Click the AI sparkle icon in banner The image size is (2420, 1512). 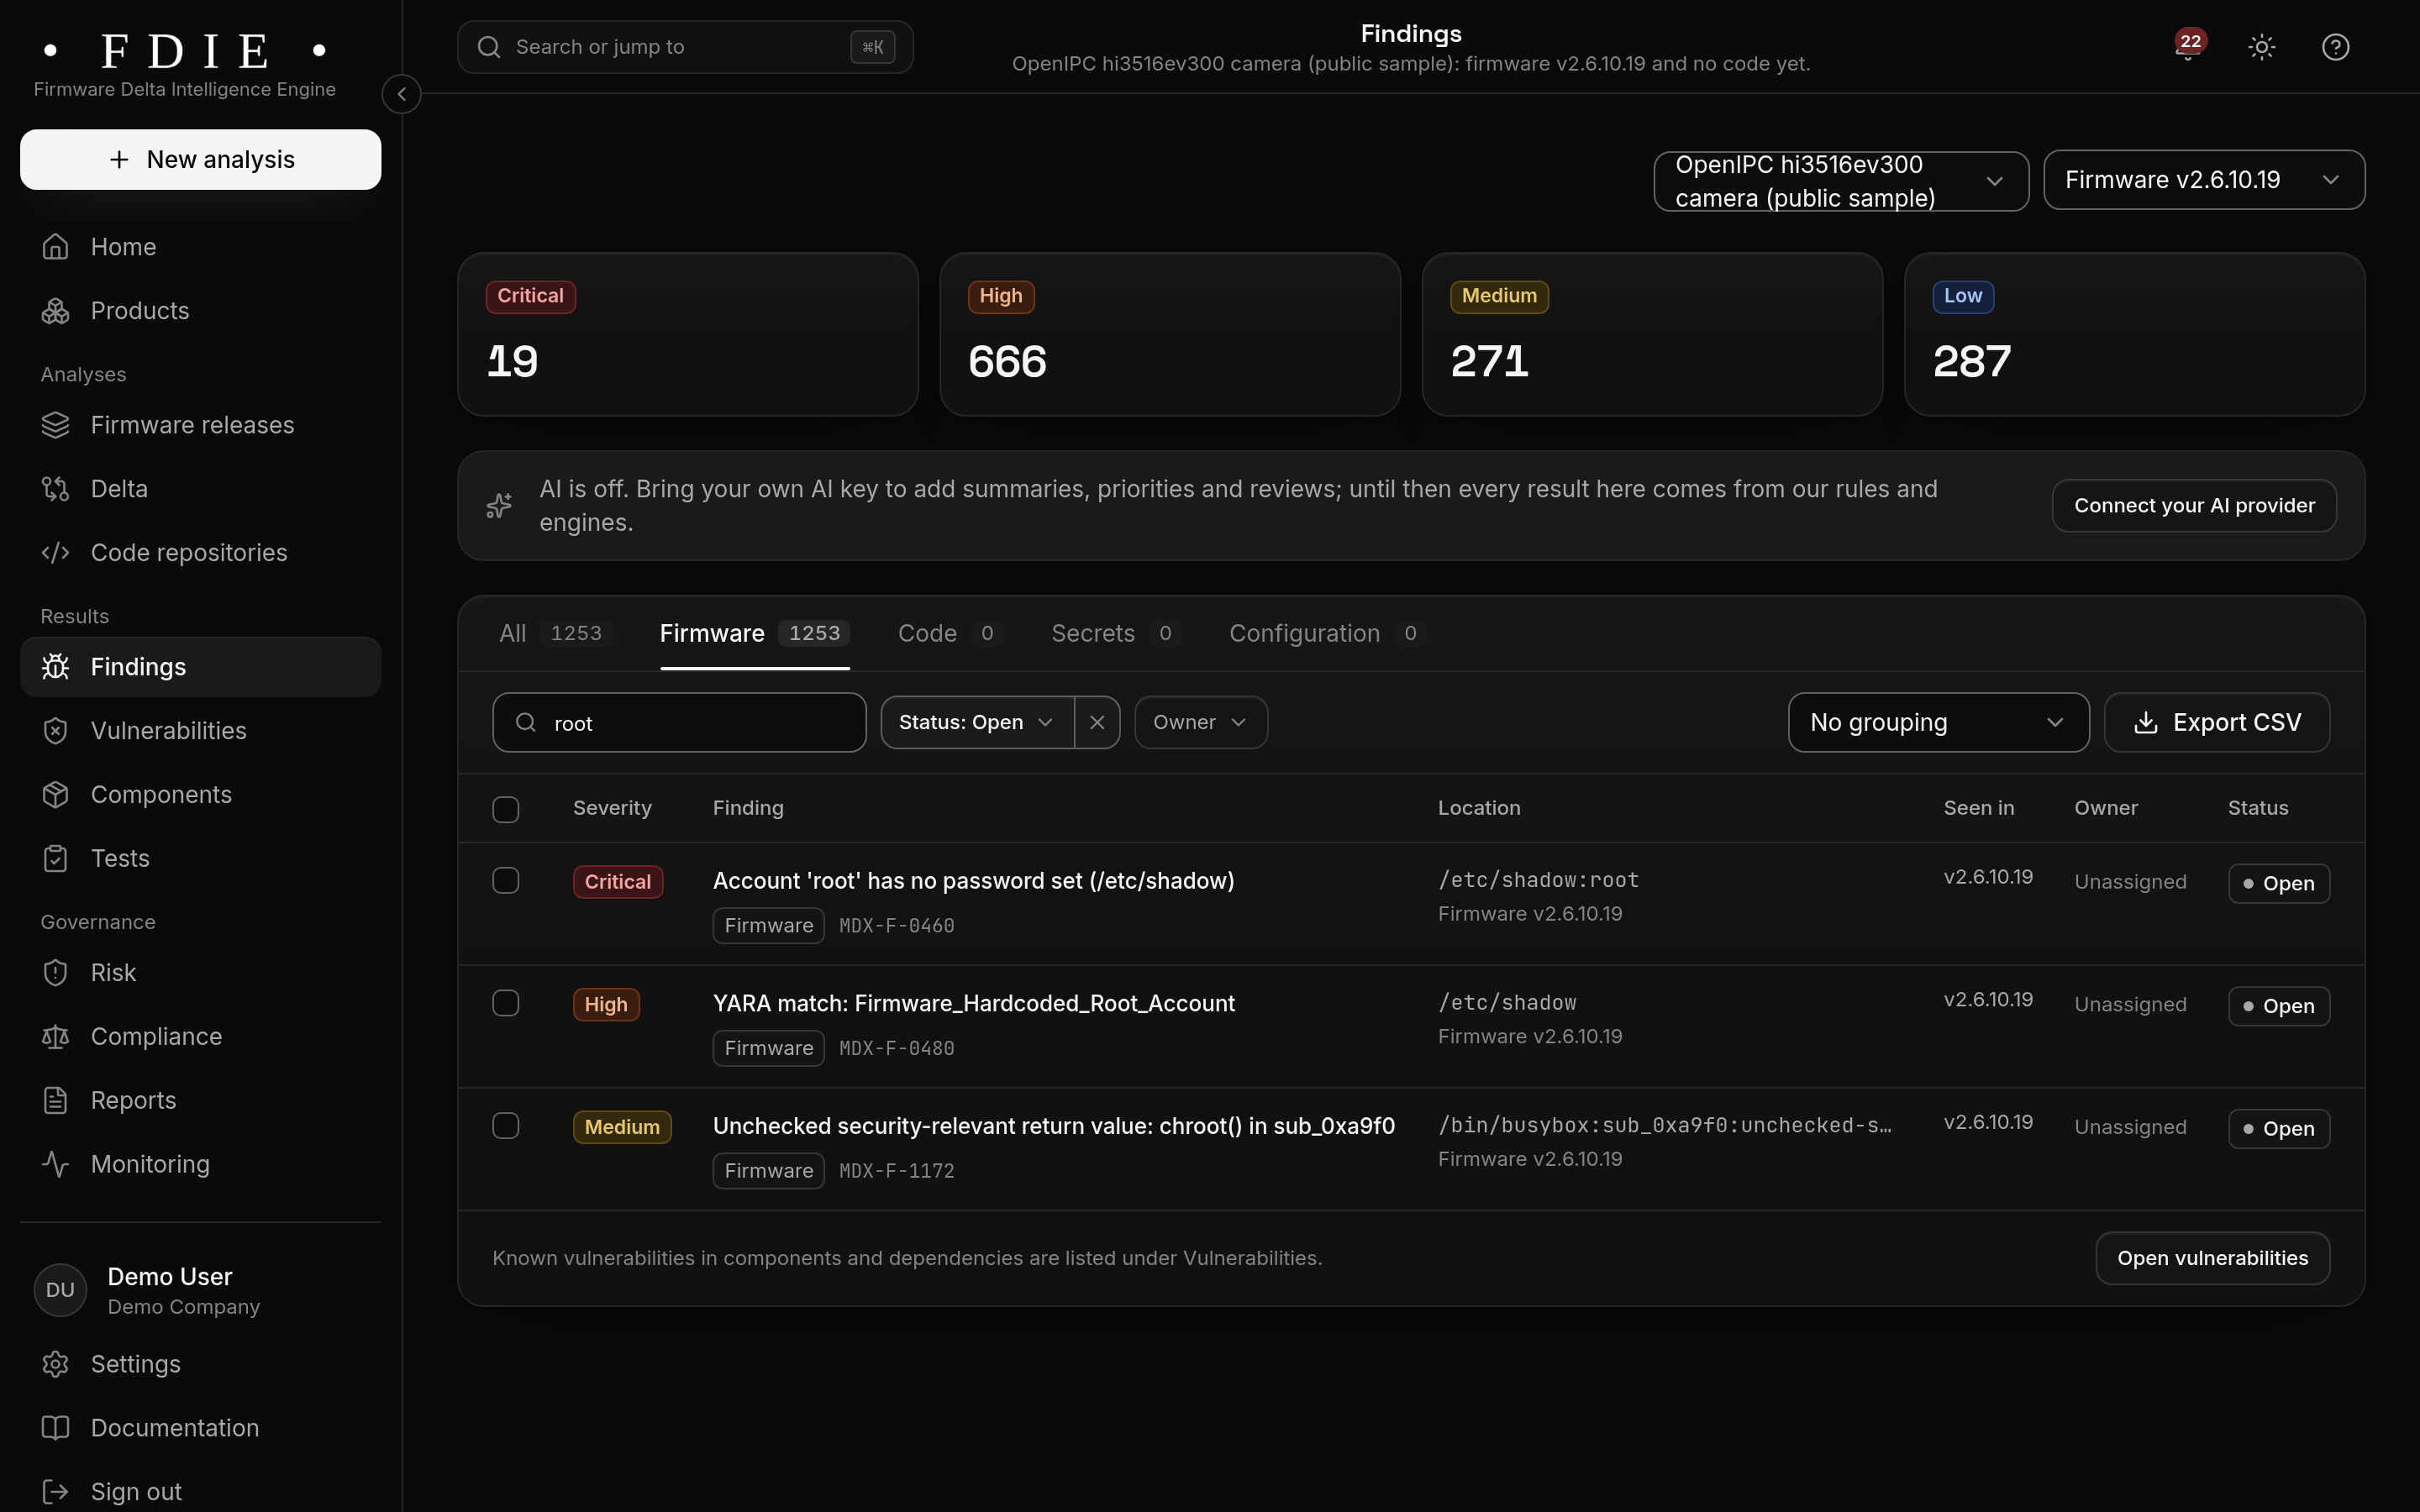(x=499, y=506)
